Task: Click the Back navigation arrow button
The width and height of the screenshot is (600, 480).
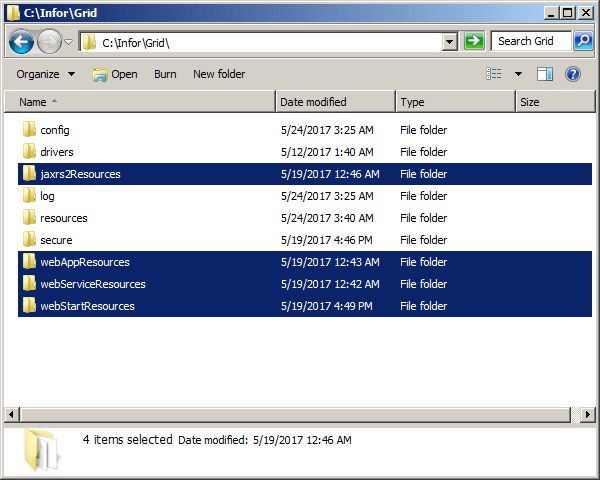Action: tap(22, 42)
